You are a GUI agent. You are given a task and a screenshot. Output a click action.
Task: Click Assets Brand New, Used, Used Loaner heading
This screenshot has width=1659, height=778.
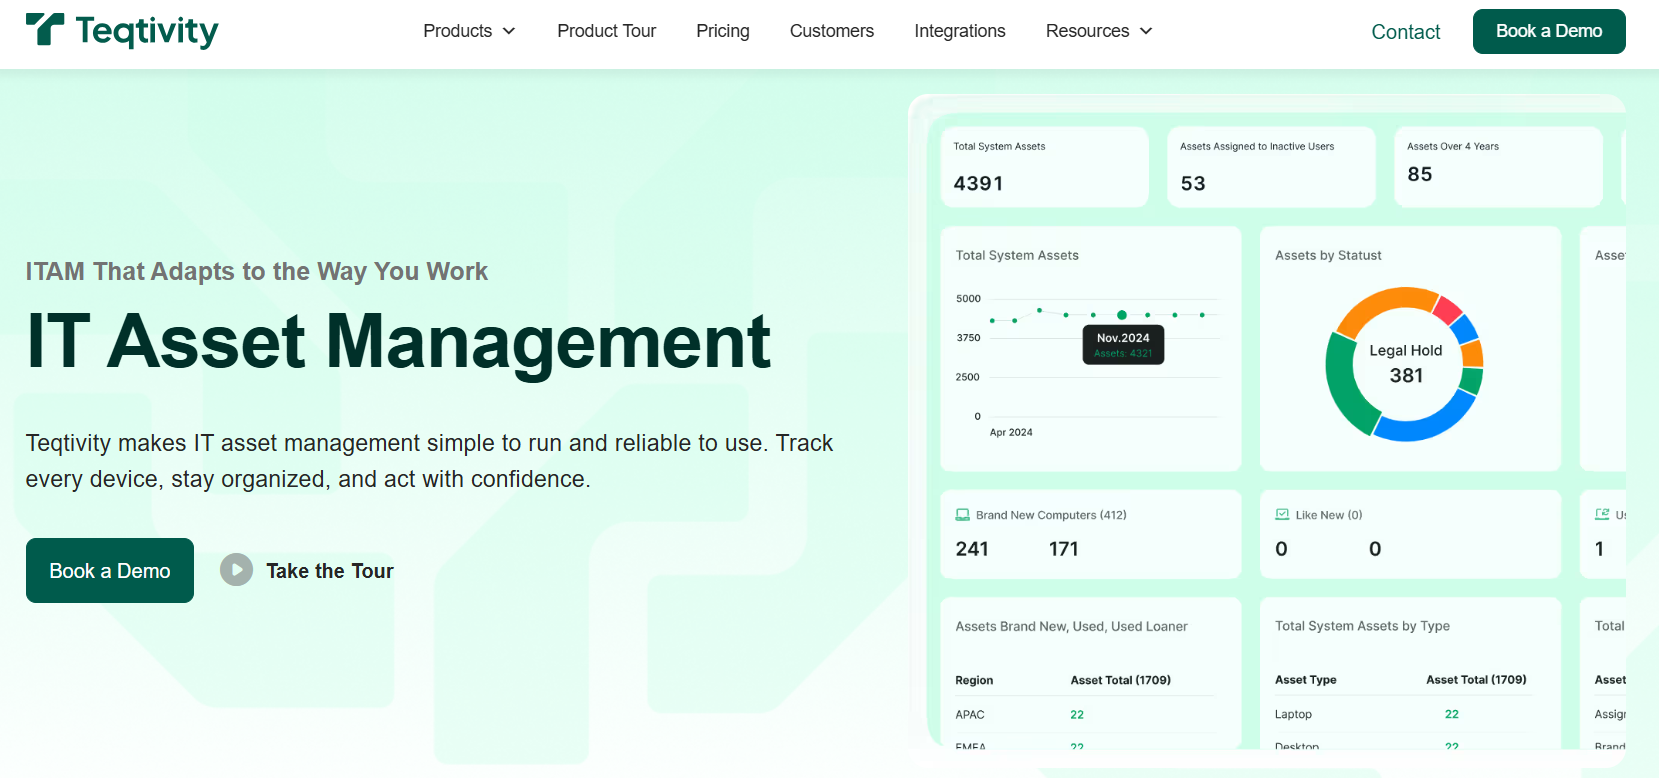click(1071, 626)
